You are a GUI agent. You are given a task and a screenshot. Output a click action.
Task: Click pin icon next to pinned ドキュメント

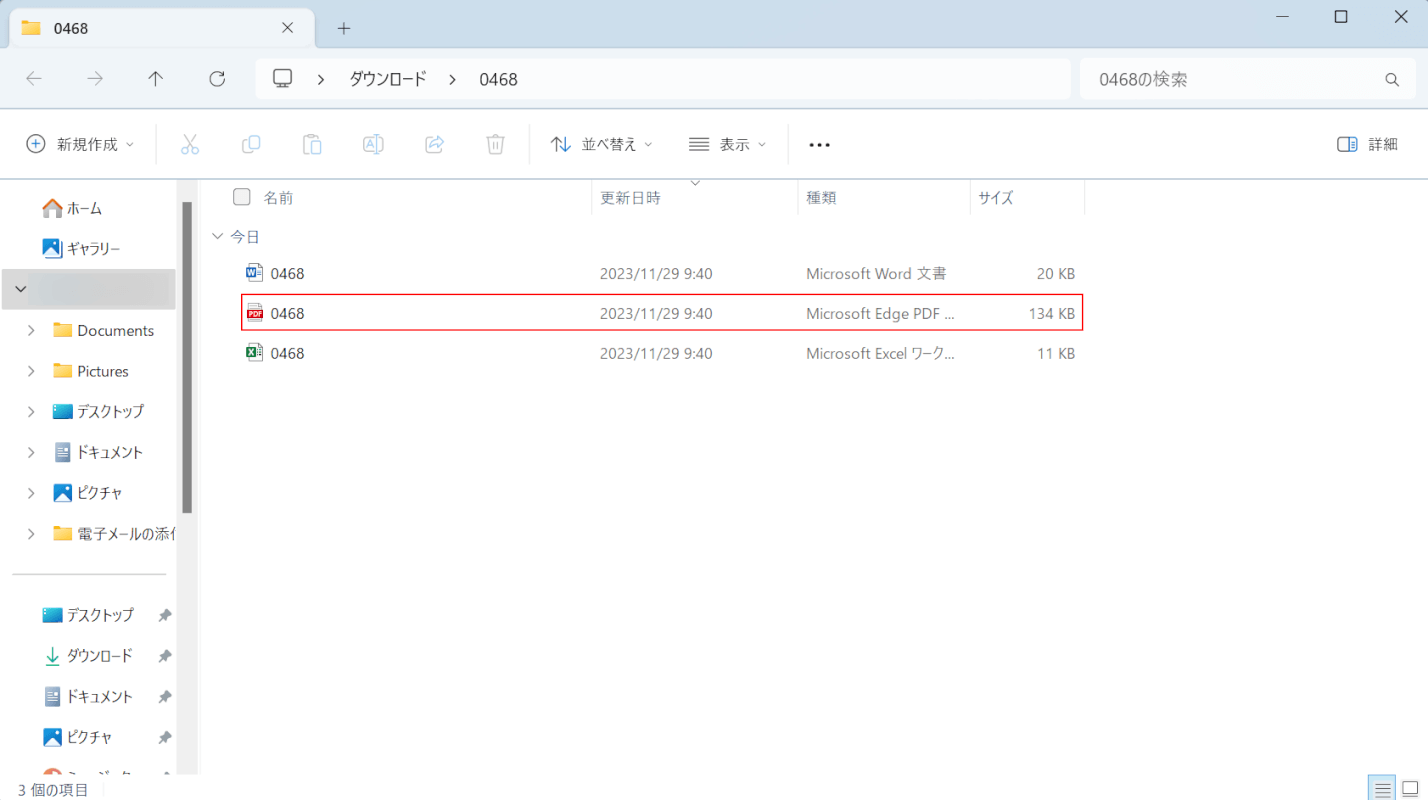coord(165,696)
